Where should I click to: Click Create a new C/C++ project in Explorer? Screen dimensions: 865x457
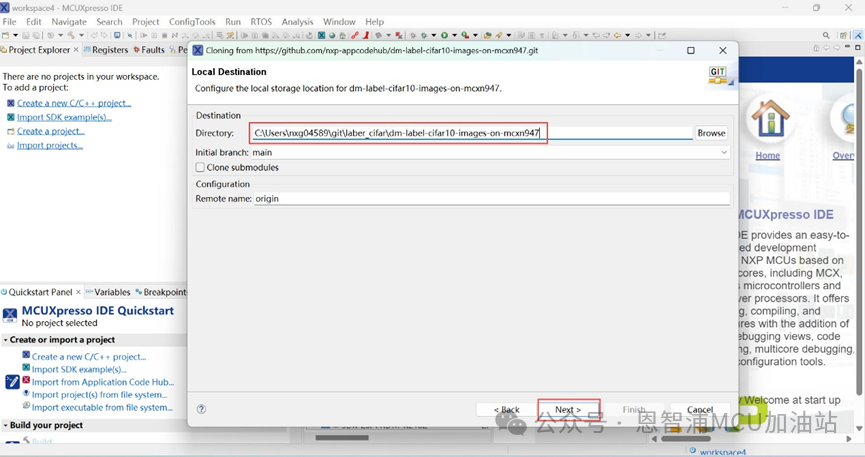[x=74, y=103]
